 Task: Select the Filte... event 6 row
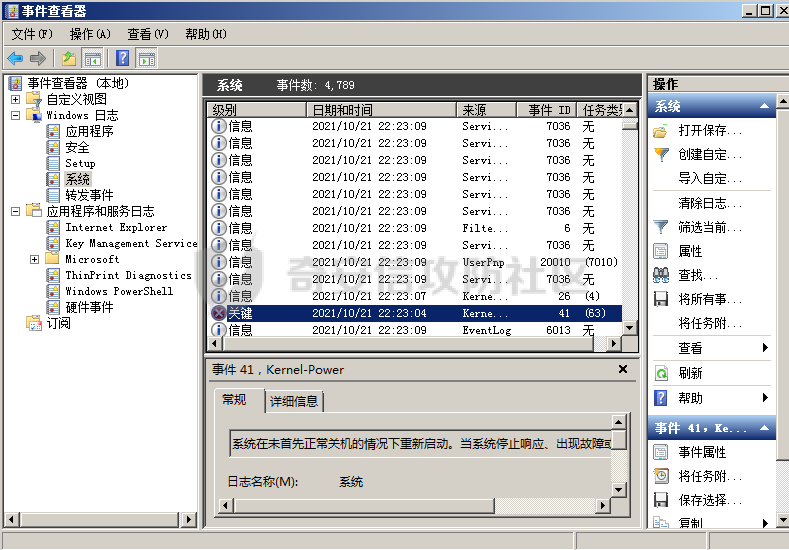(415, 228)
